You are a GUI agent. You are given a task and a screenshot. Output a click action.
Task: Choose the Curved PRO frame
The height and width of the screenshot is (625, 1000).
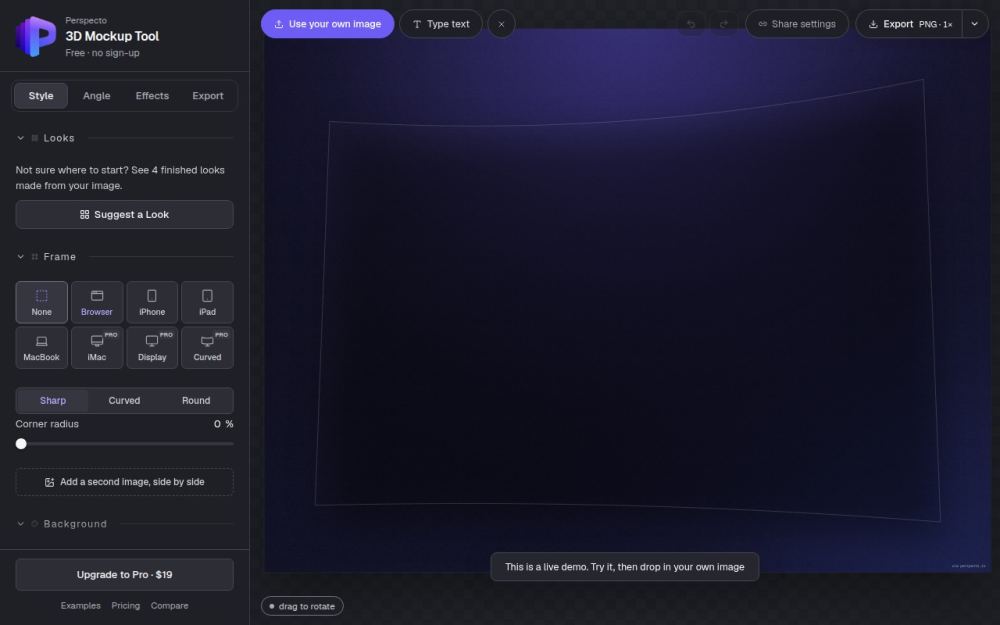point(207,348)
